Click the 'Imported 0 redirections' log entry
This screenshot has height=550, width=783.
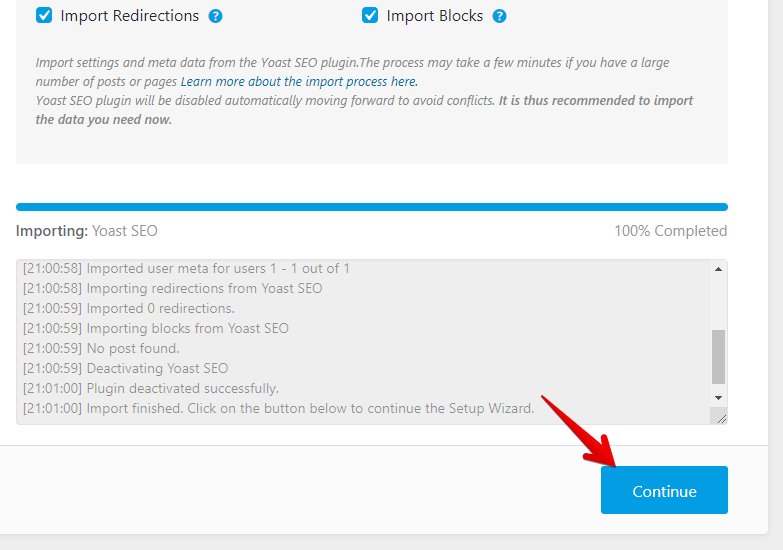[x=128, y=308]
